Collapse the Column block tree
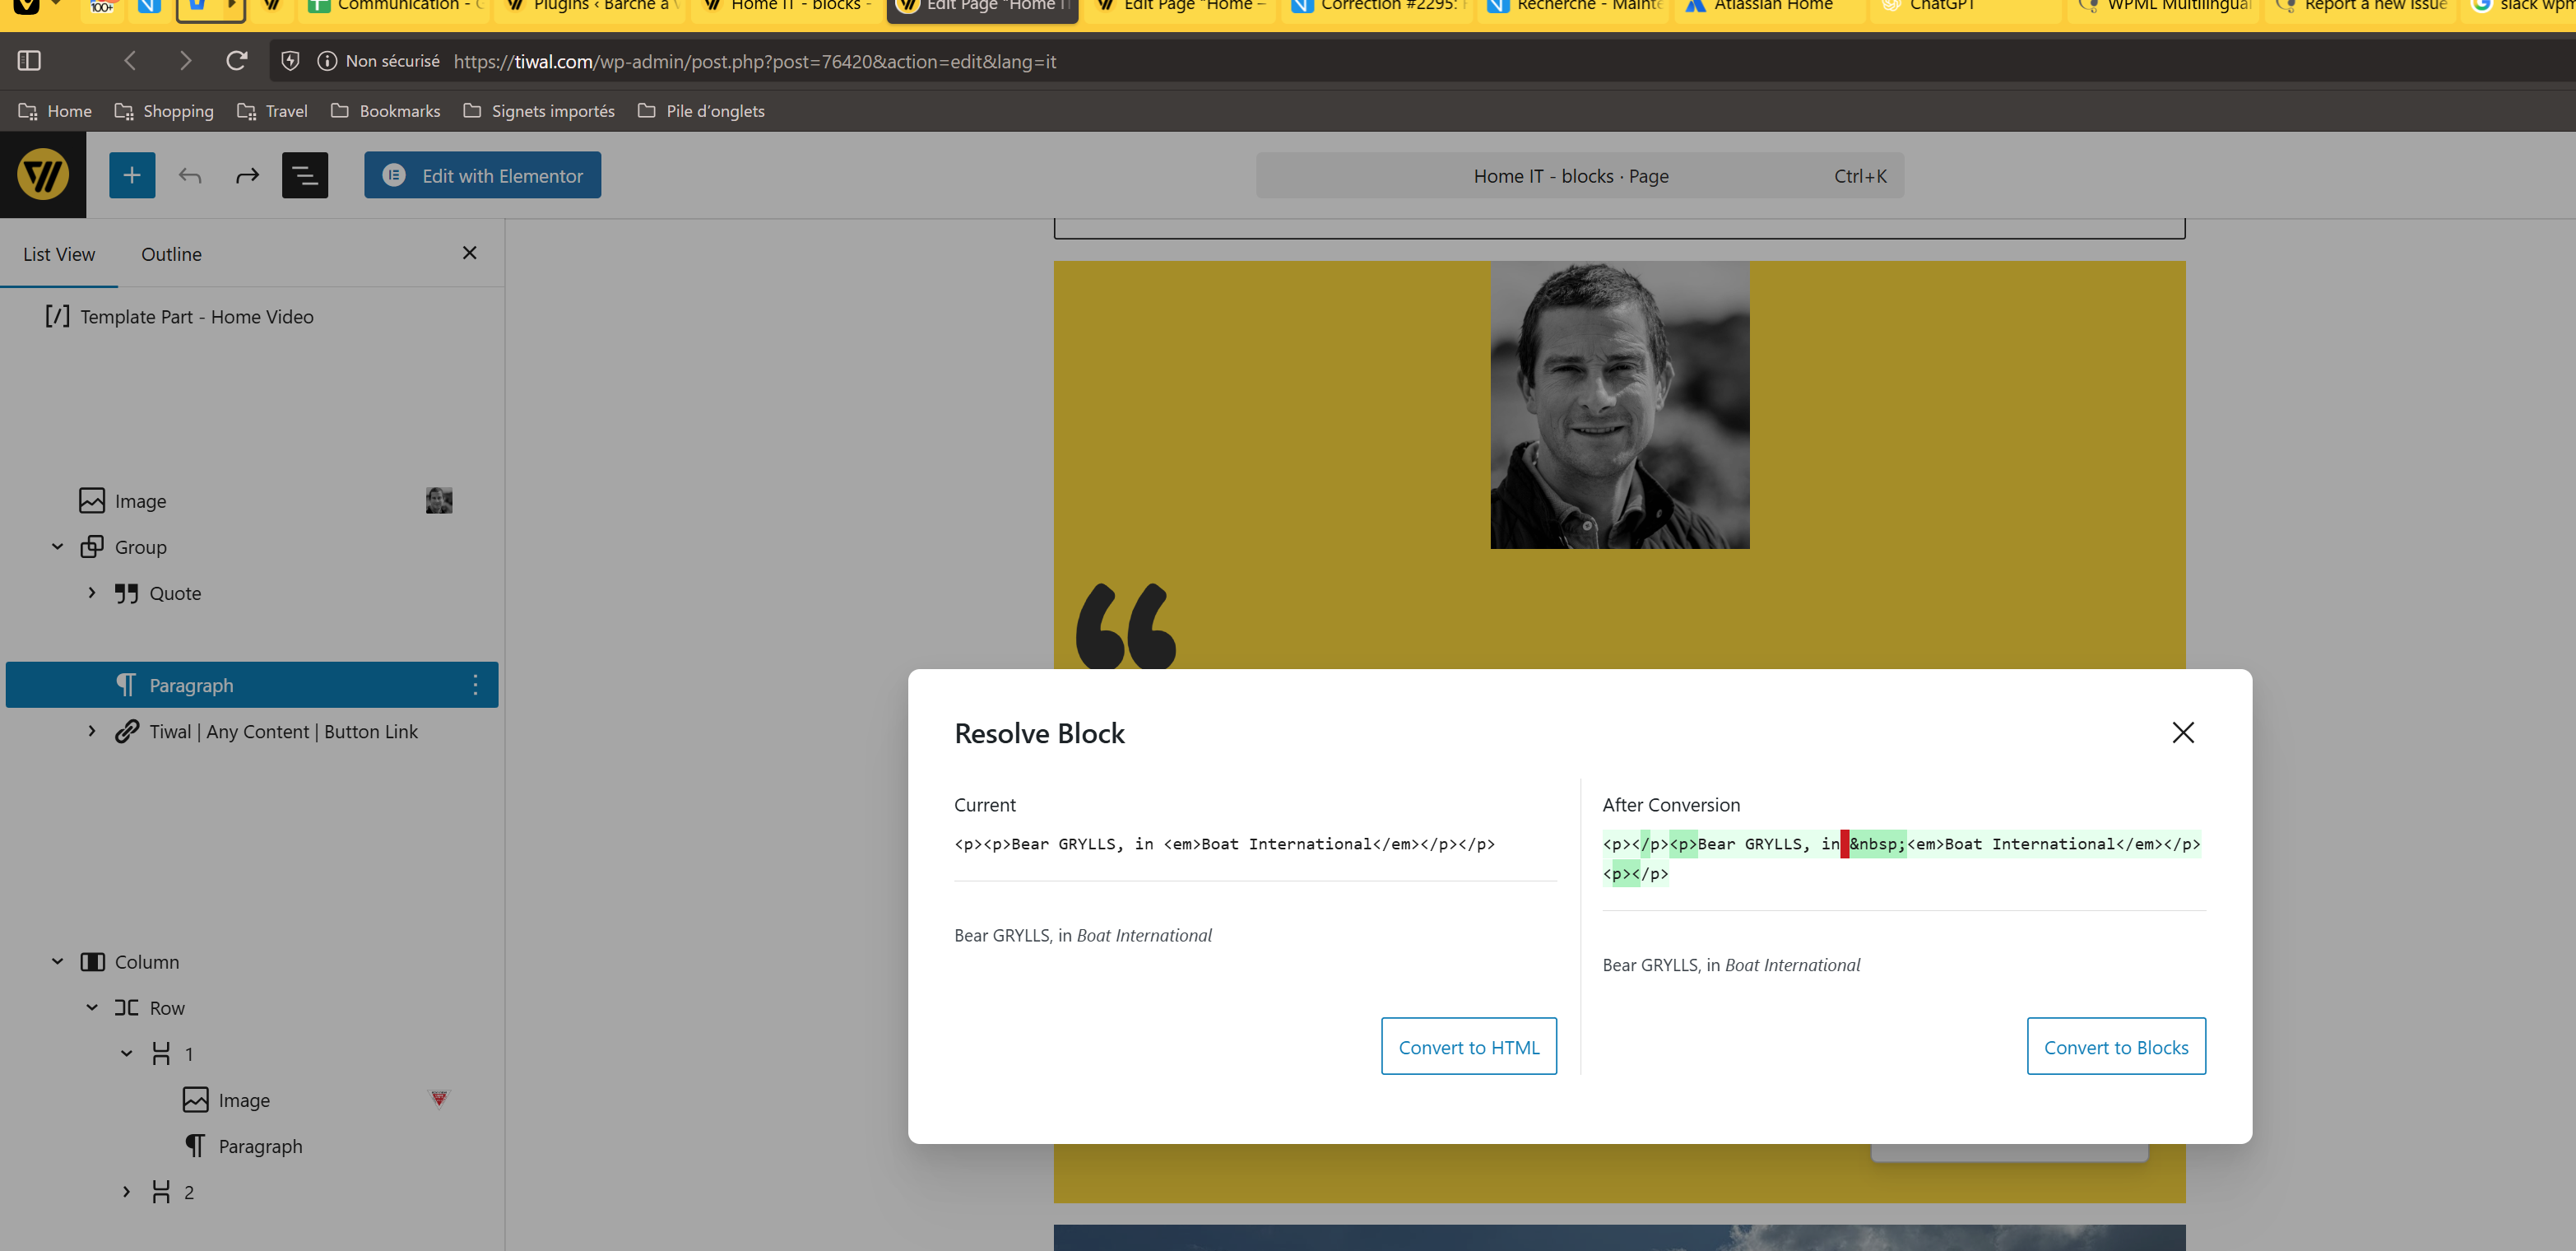 [x=58, y=961]
